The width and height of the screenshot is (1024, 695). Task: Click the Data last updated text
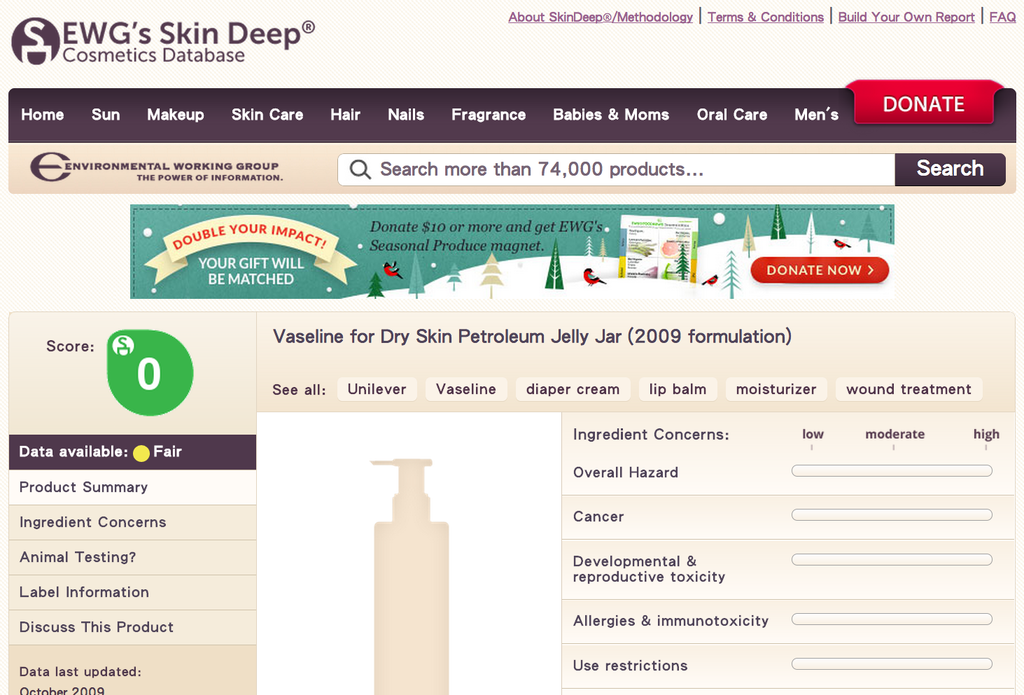click(x=80, y=681)
